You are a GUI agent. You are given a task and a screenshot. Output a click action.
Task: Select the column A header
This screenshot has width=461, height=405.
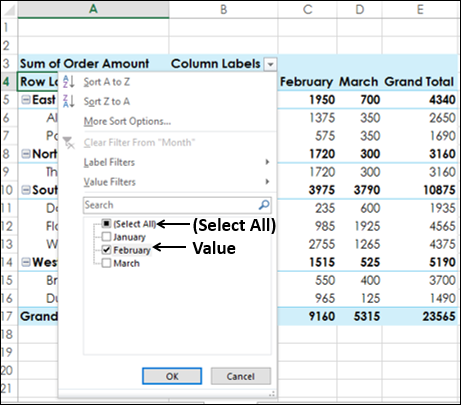tap(93, 9)
